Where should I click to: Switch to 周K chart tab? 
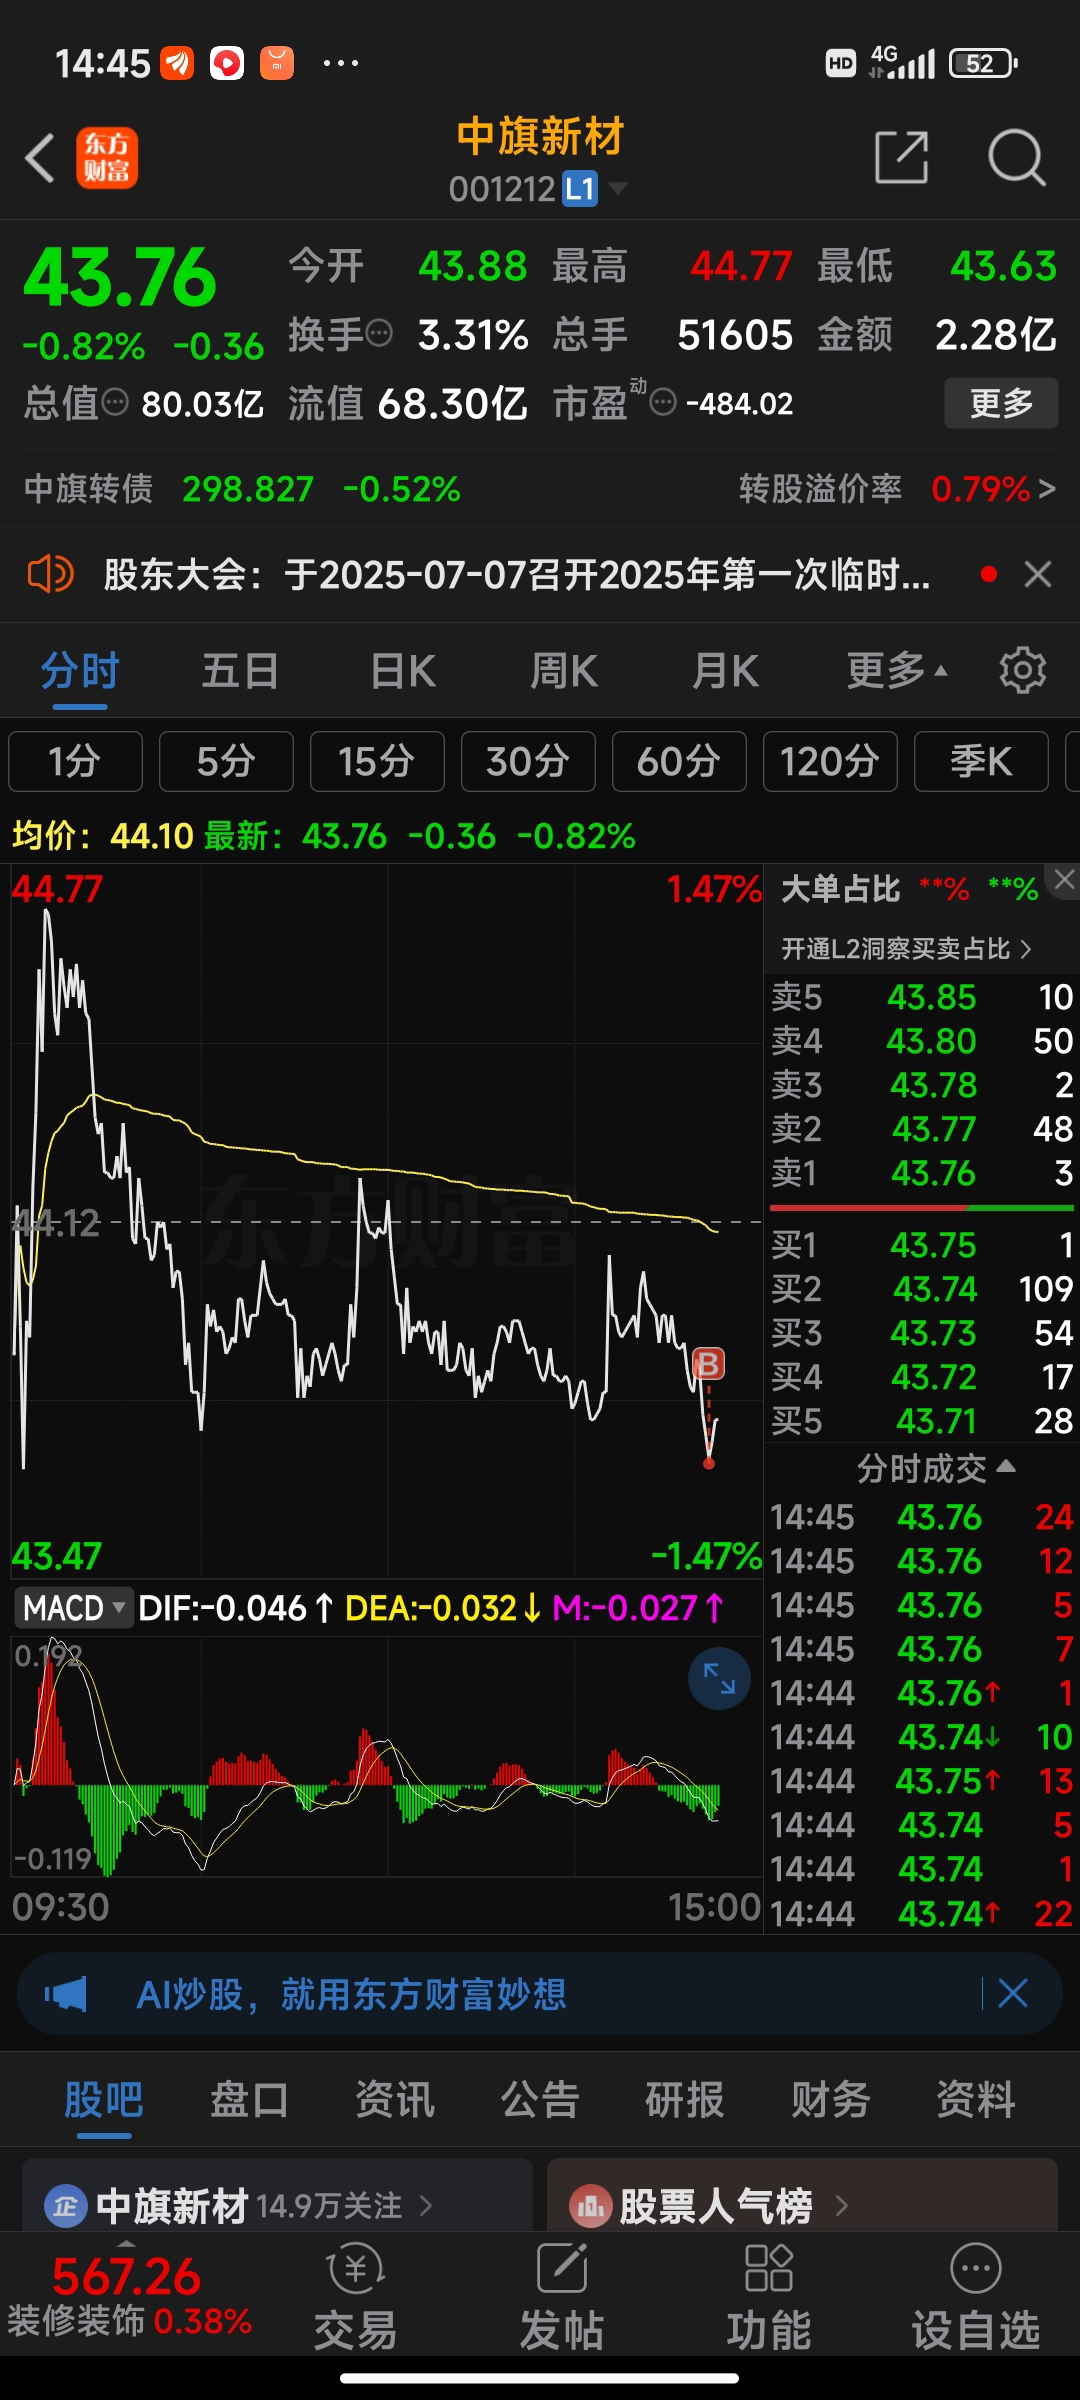(564, 670)
